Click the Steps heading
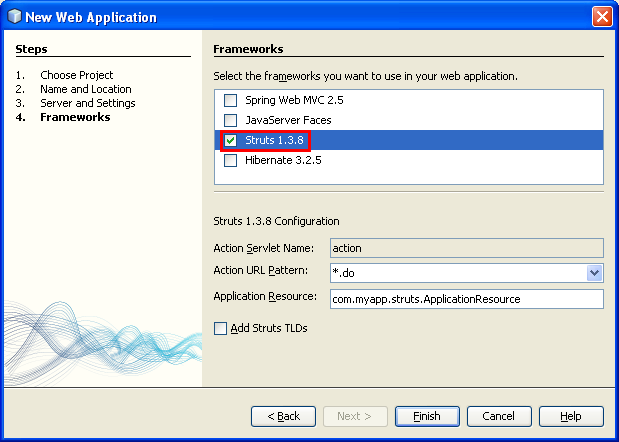This screenshot has height=442, width=619. coord(31,49)
